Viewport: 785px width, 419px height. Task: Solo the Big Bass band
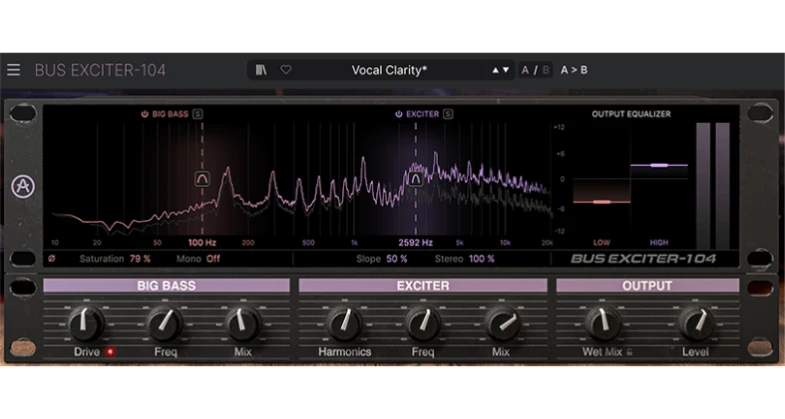tap(198, 114)
